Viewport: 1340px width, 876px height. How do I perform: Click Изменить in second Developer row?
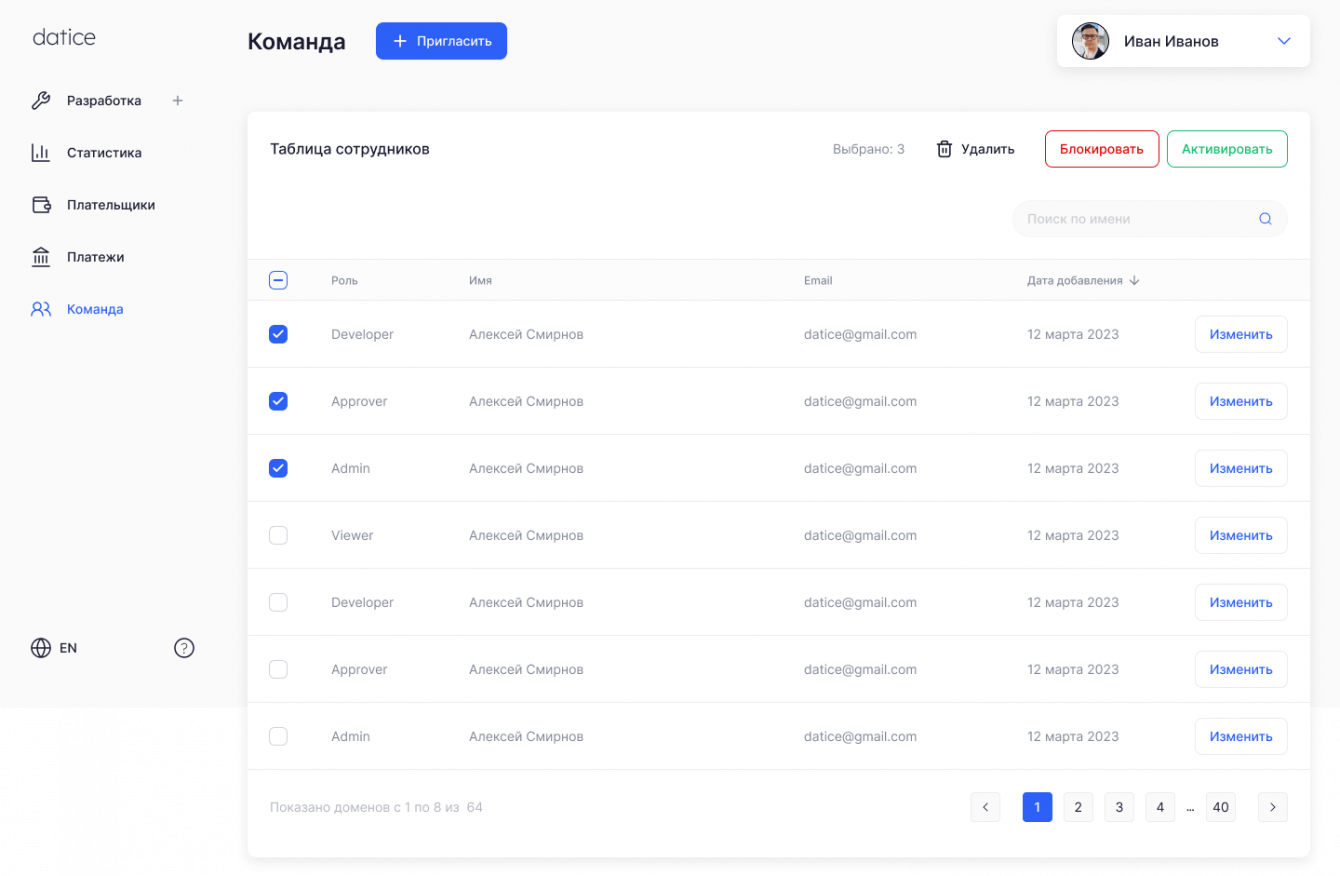coord(1241,602)
